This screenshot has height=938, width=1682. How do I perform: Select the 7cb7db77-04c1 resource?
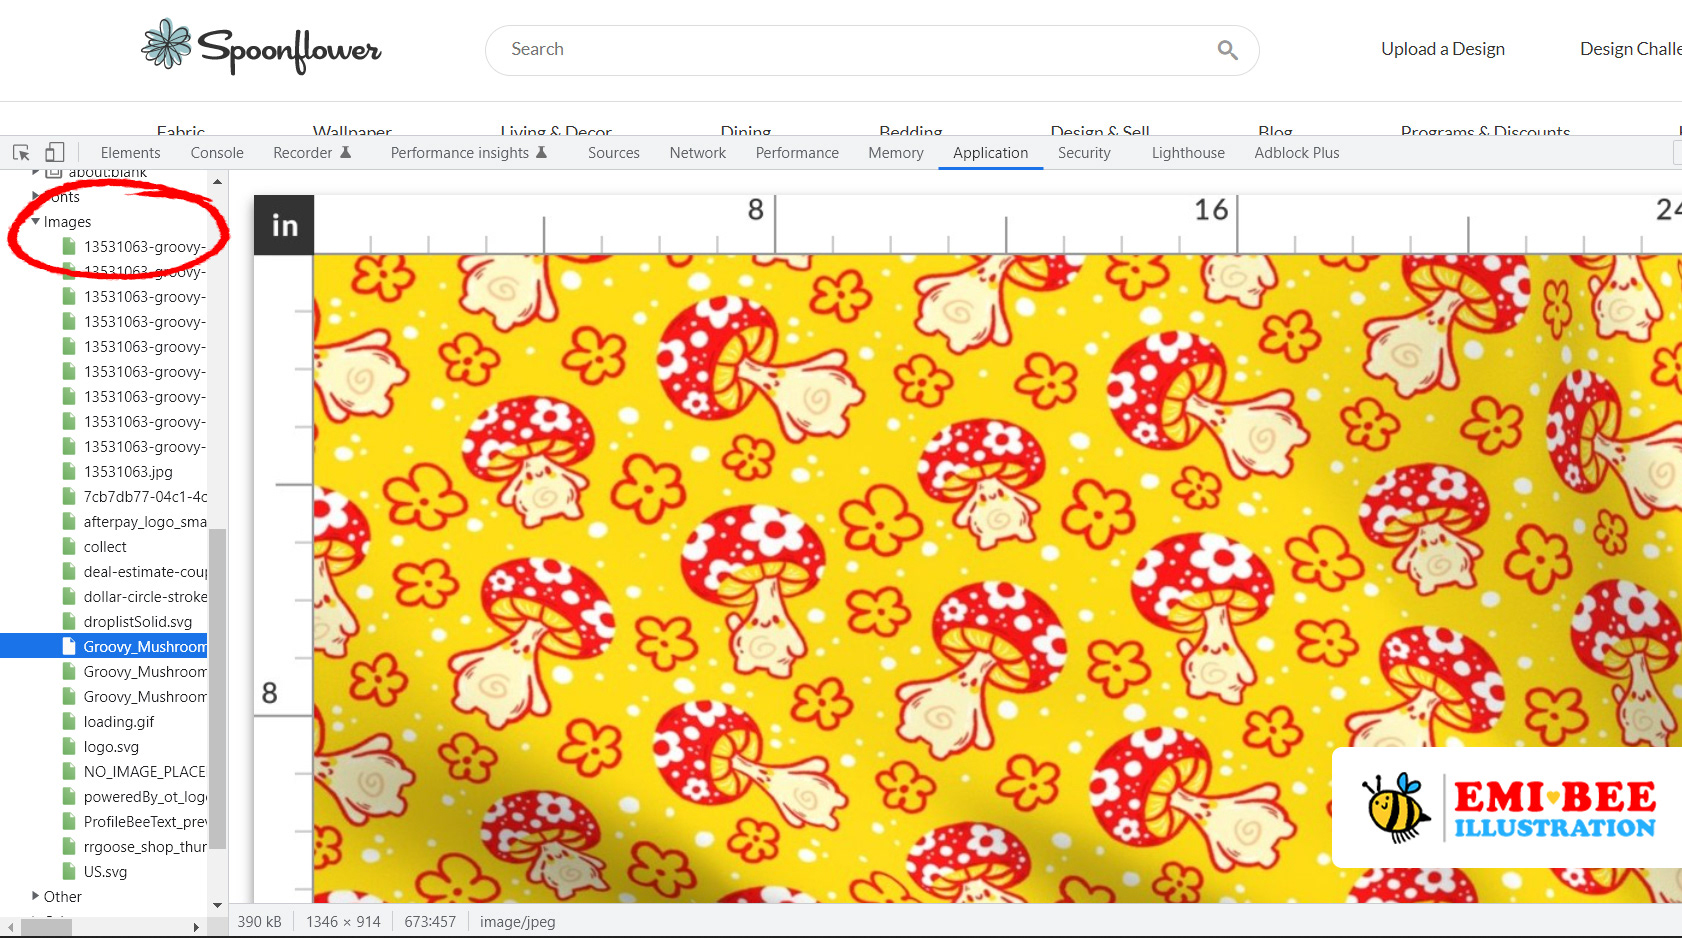click(145, 496)
